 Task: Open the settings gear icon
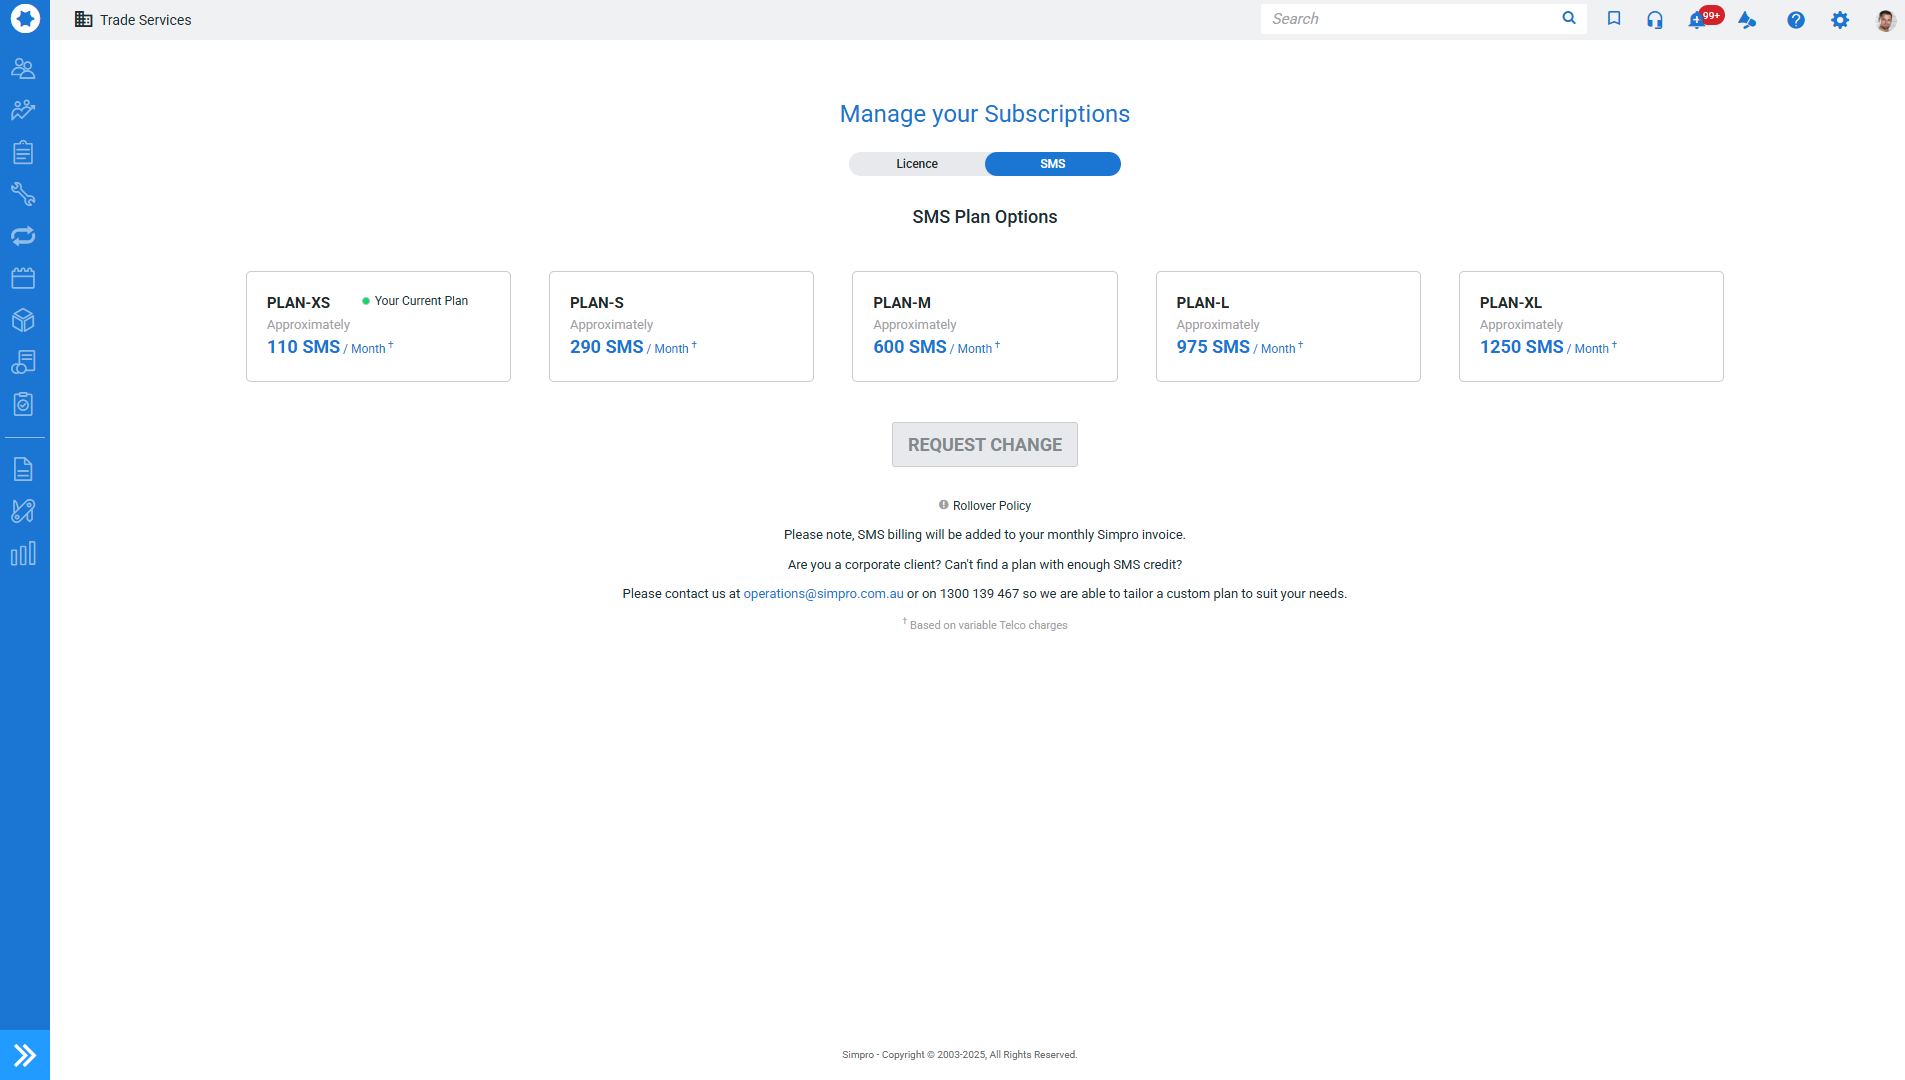(x=1840, y=19)
